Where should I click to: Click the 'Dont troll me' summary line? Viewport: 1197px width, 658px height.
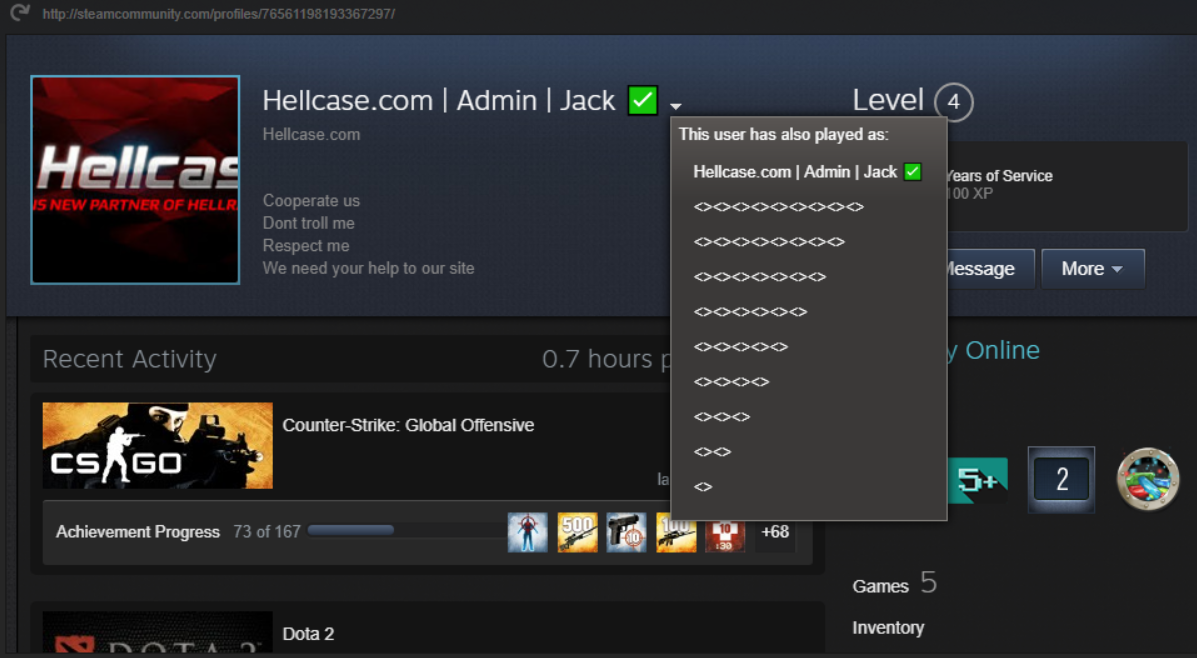pos(308,223)
